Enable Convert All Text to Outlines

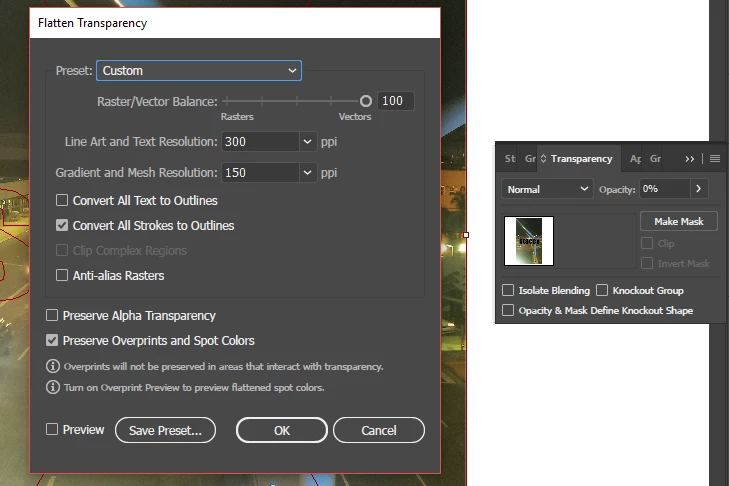62,200
